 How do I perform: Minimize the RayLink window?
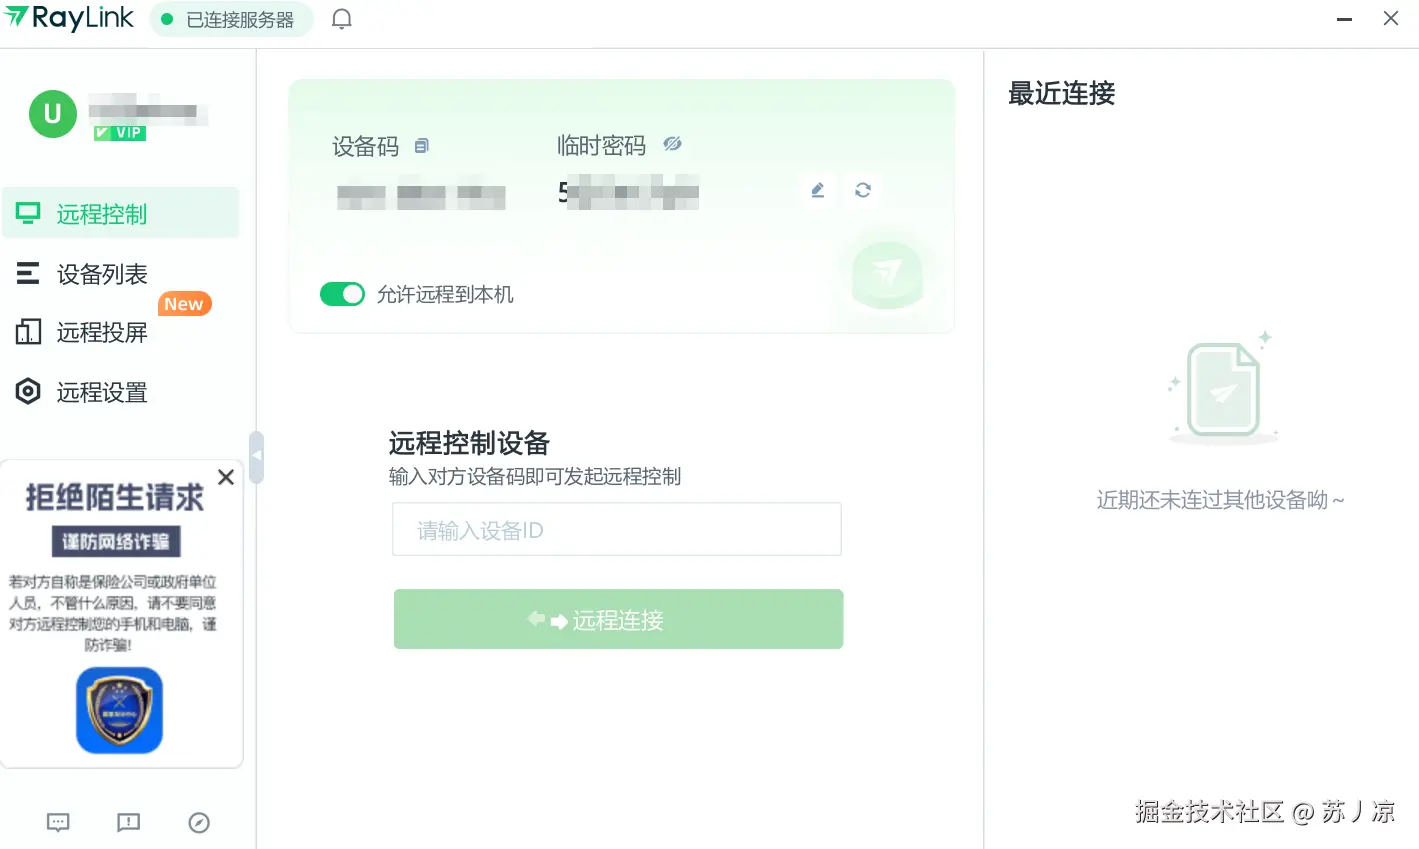[1345, 19]
